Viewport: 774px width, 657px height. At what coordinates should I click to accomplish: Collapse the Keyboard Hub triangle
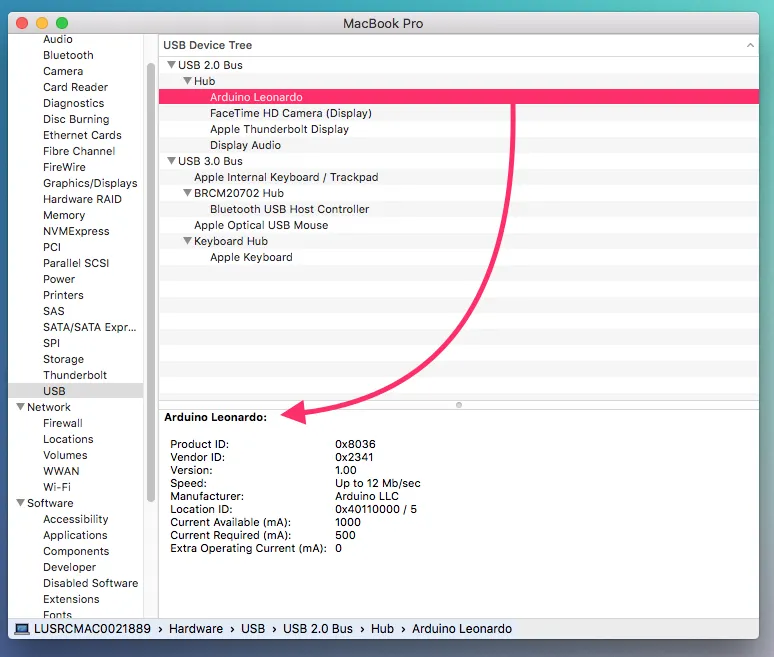click(187, 240)
